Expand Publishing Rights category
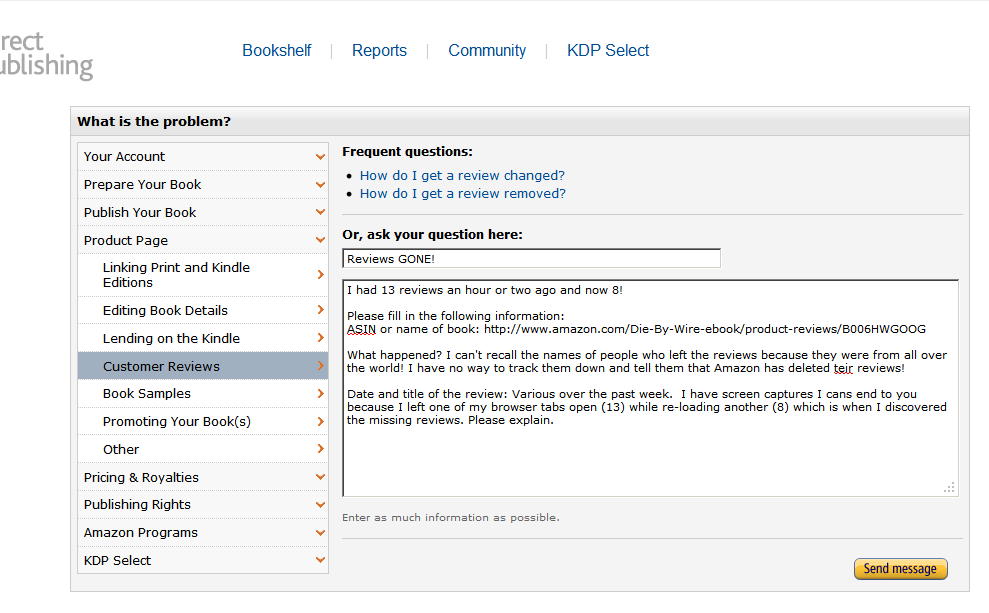The height and width of the screenshot is (613, 989). pyautogui.click(x=320, y=505)
